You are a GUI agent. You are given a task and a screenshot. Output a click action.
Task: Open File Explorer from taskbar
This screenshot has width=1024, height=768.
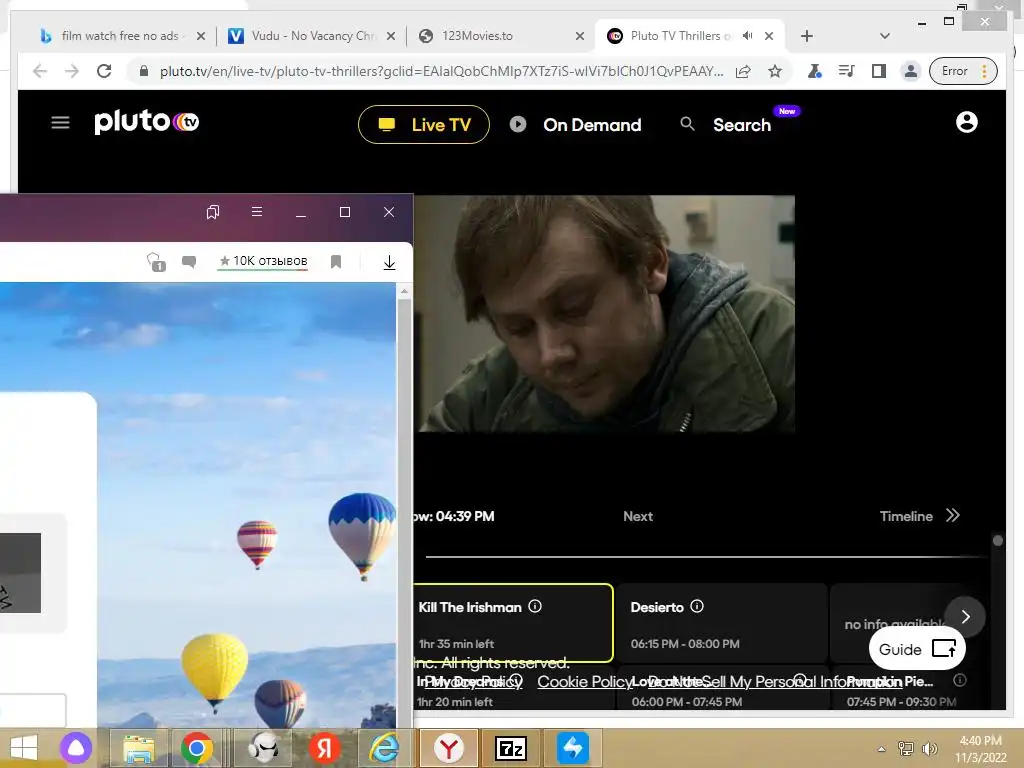139,748
